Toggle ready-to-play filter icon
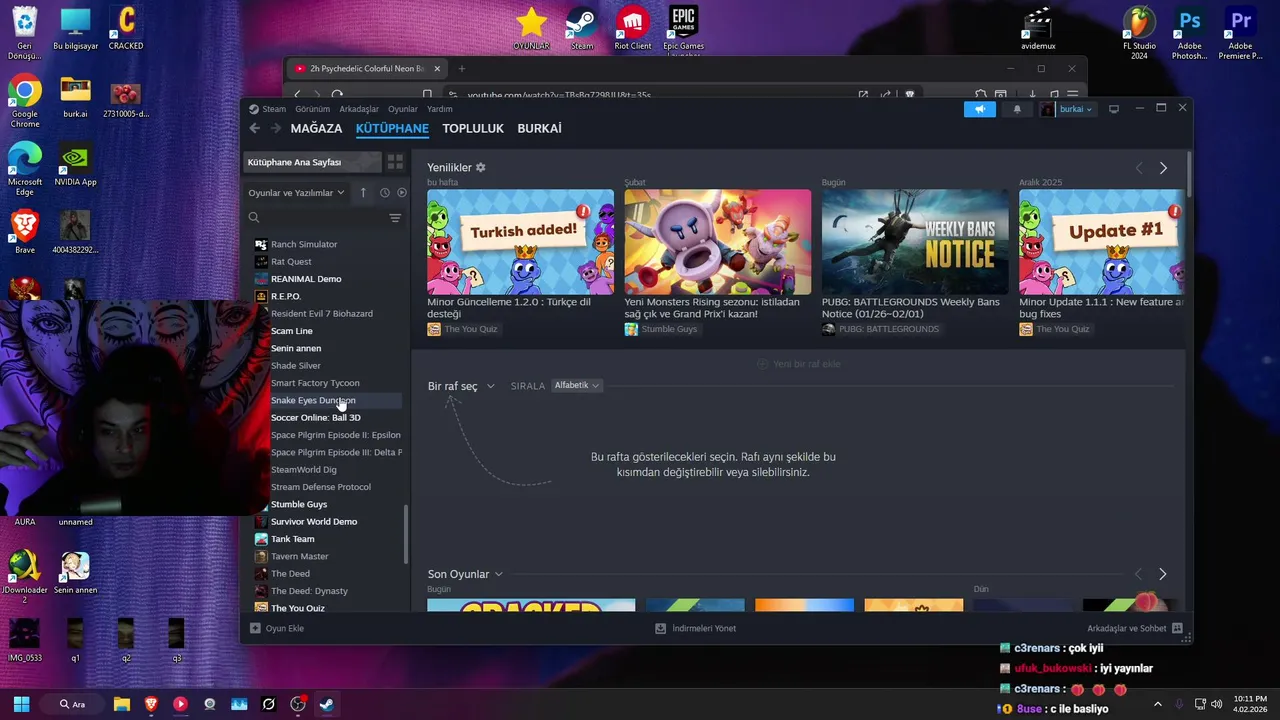The image size is (1280, 720). [x=402, y=192]
